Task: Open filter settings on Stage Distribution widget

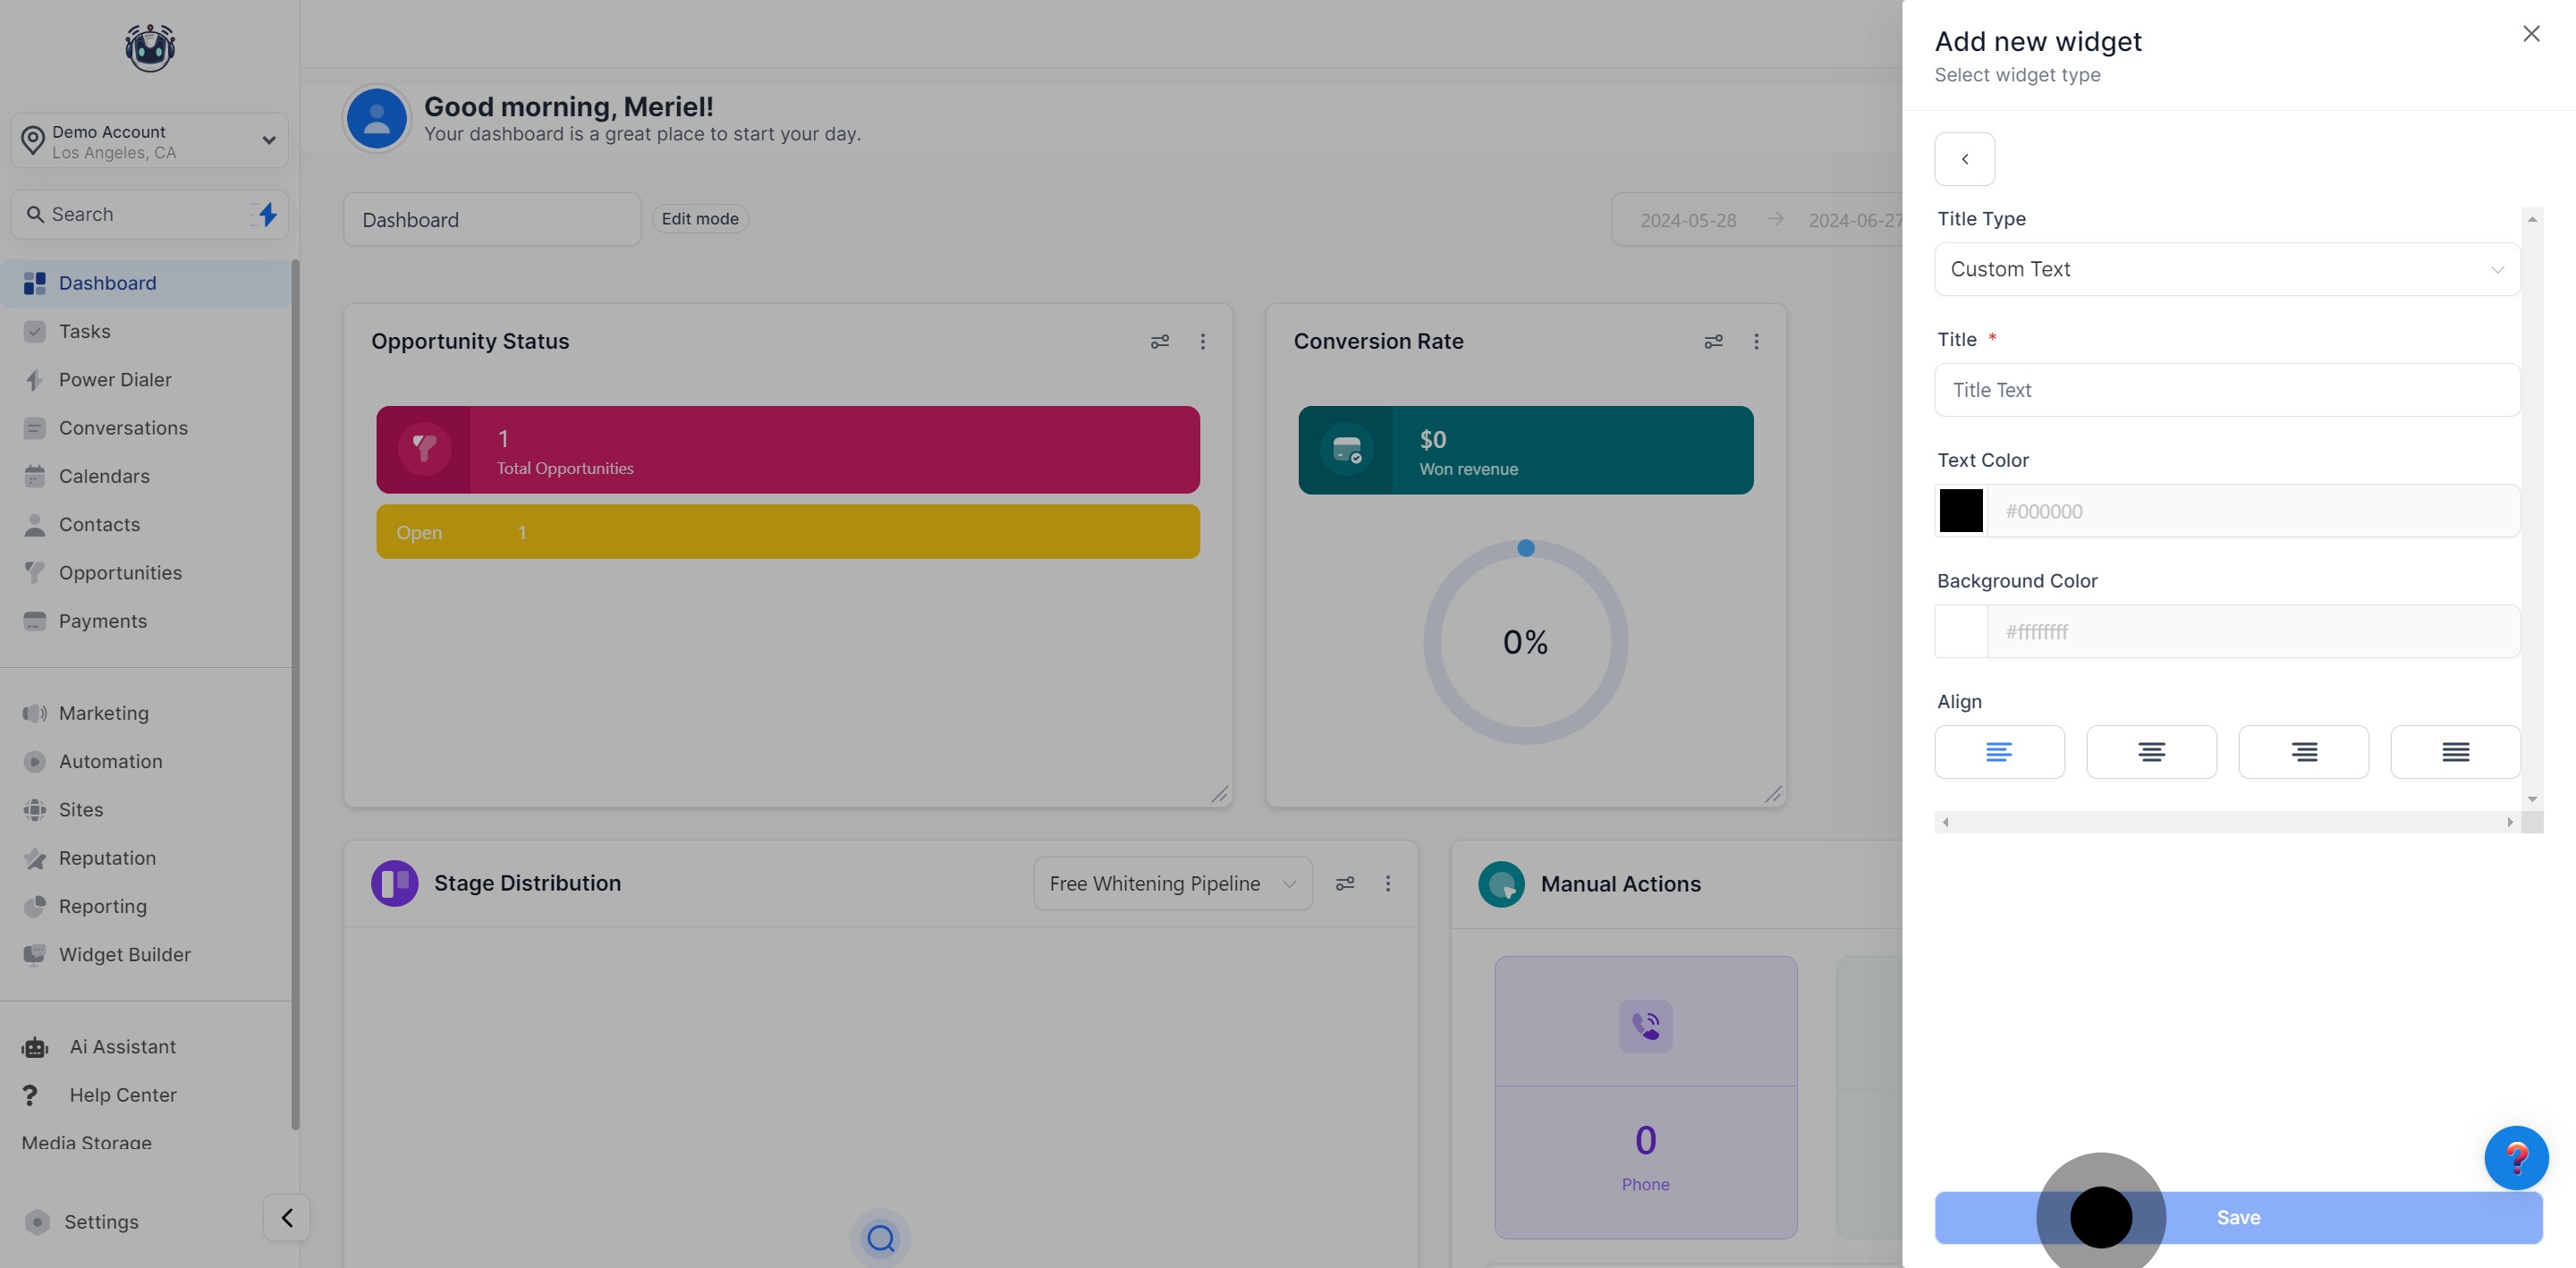Action: [1345, 883]
